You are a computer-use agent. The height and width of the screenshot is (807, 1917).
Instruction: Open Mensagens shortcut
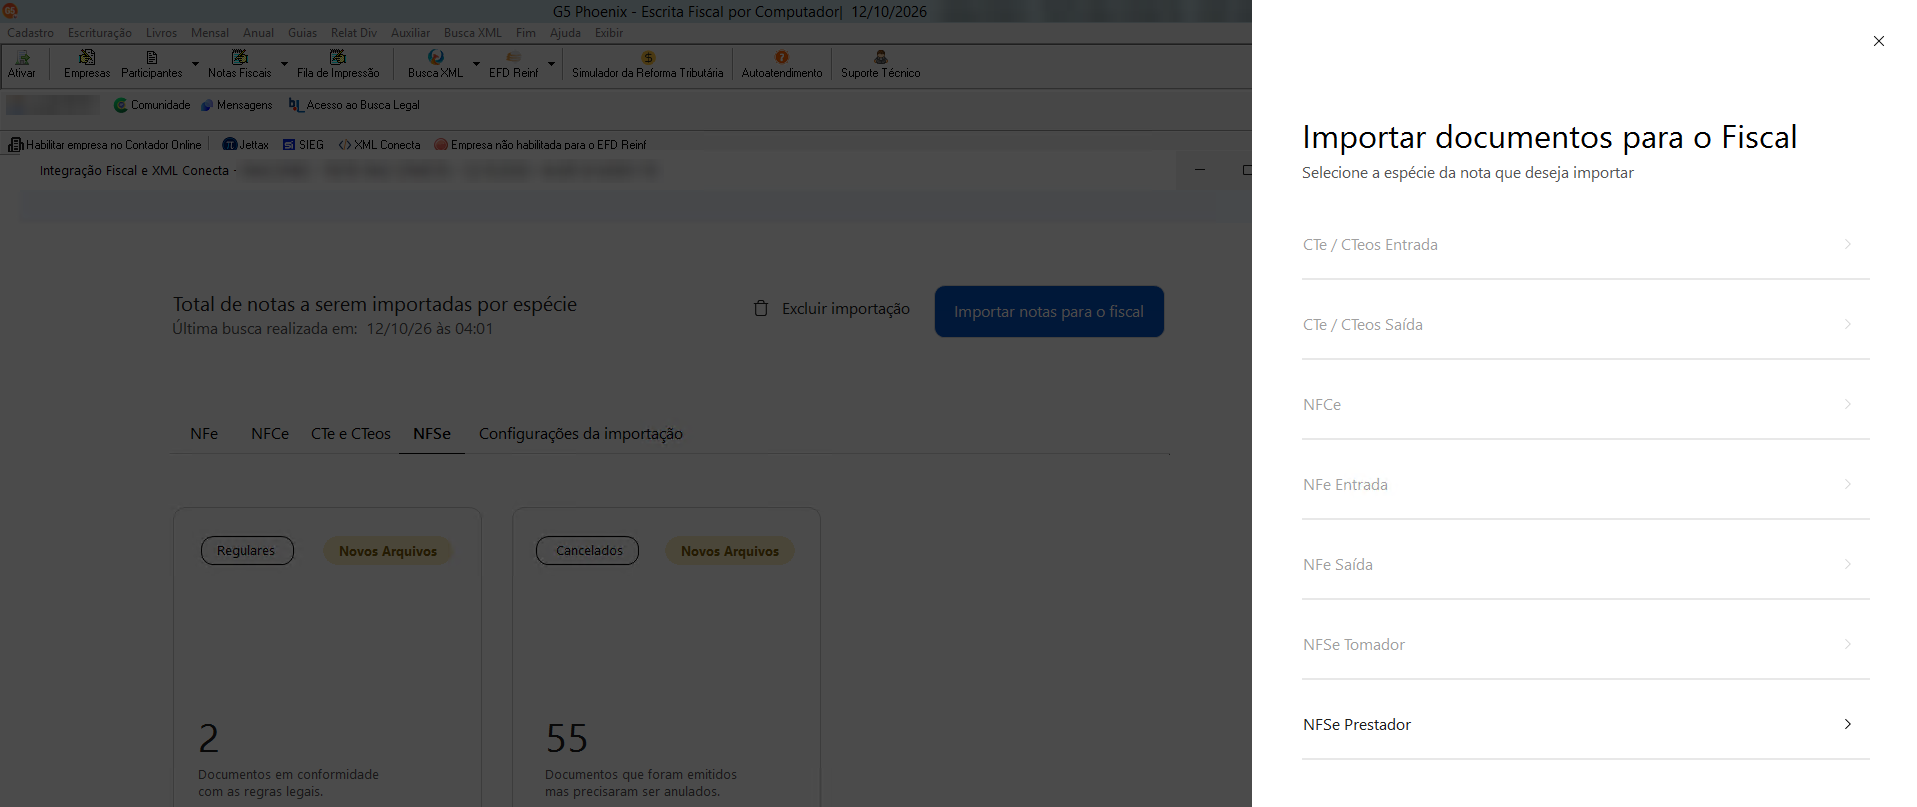(x=237, y=105)
